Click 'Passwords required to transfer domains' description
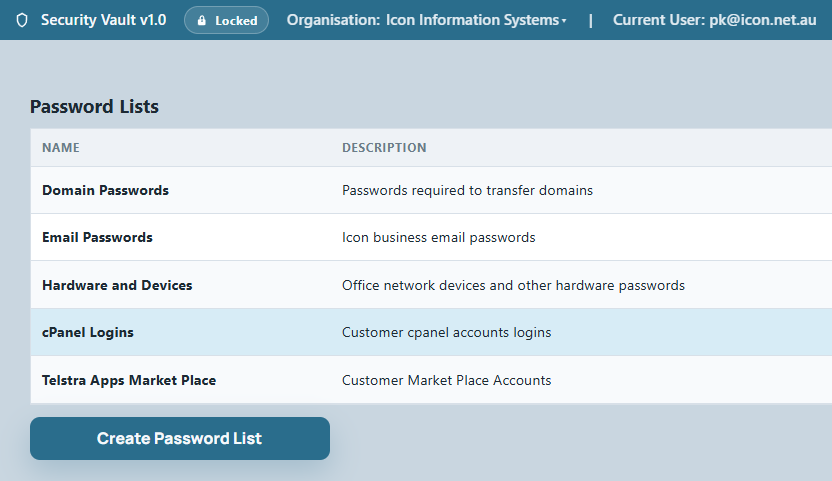The height and width of the screenshot is (481, 832). pos(467,190)
